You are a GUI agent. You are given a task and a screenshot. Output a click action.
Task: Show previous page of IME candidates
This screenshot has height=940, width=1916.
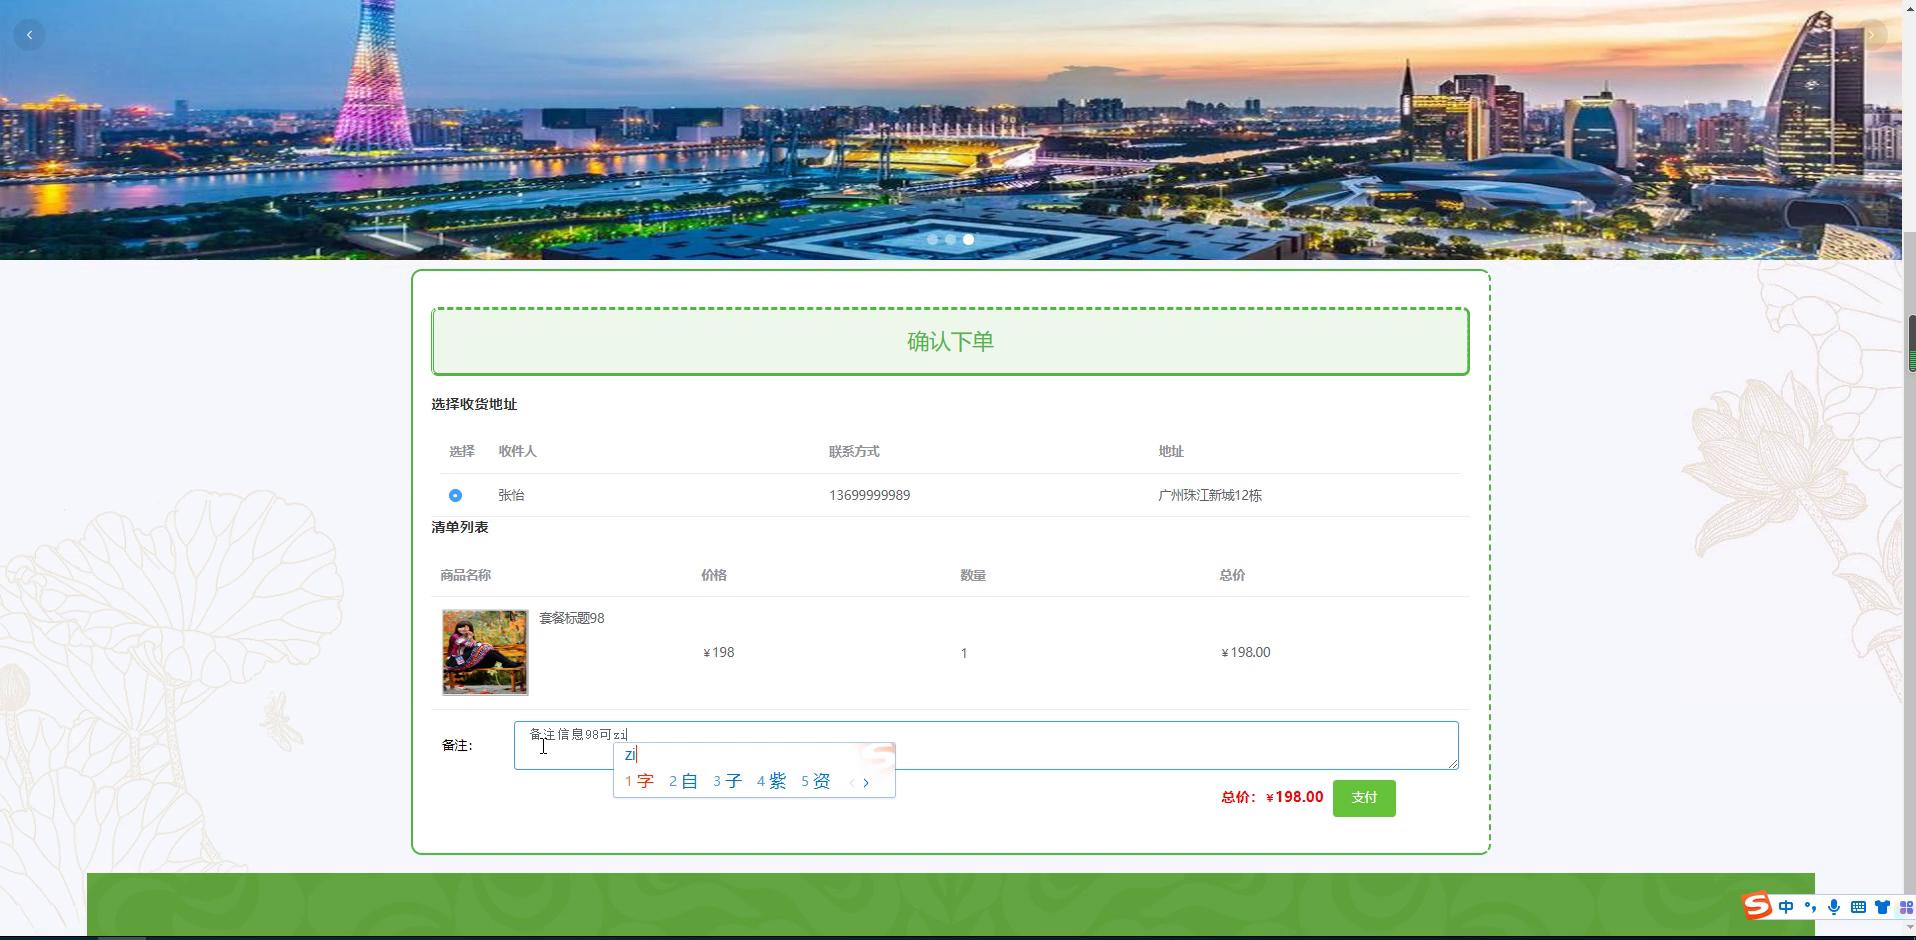coord(851,783)
